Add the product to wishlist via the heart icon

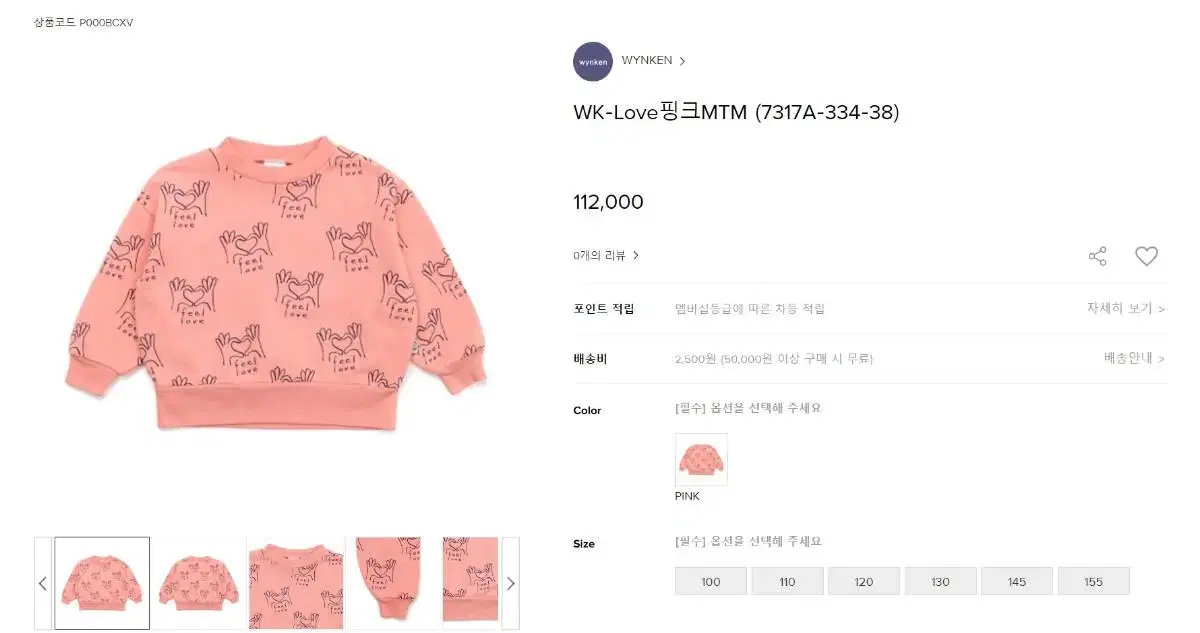point(1146,256)
